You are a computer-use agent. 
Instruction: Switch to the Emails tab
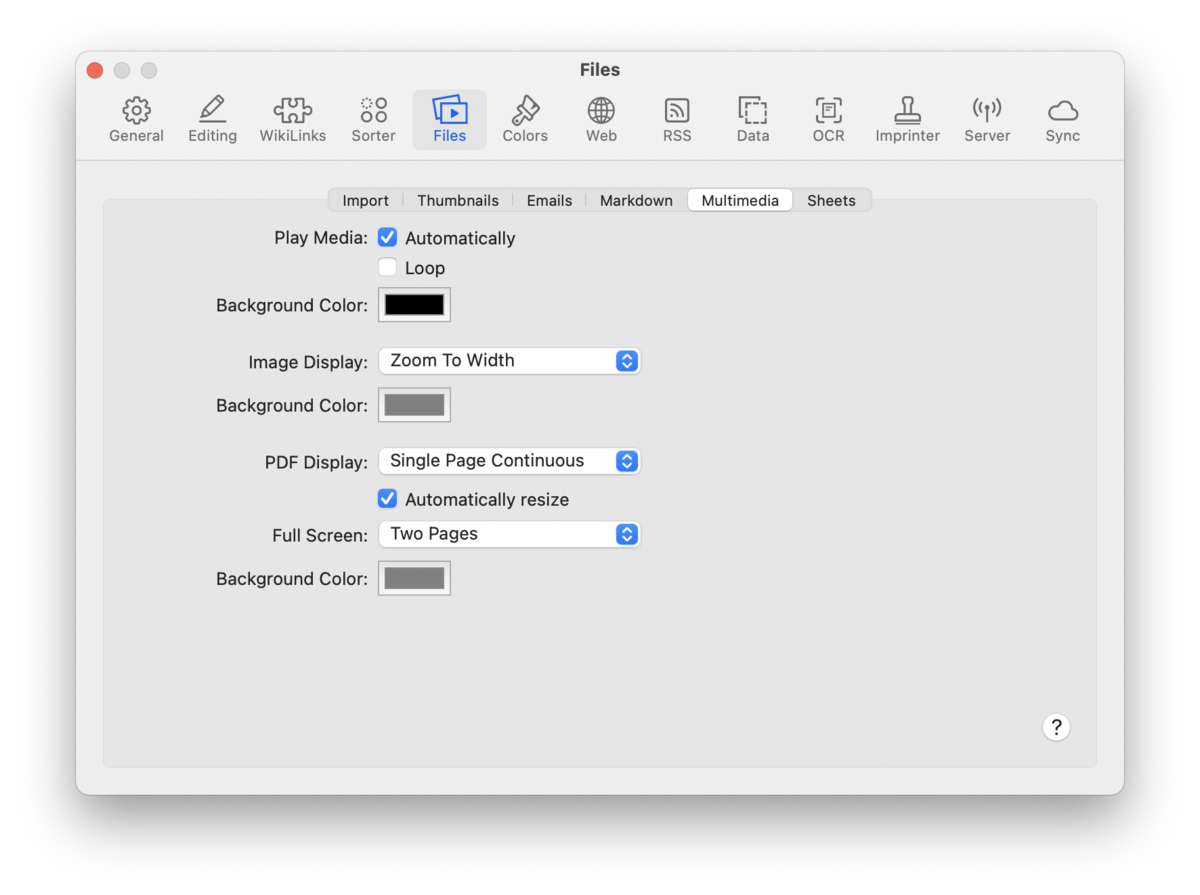pos(549,200)
